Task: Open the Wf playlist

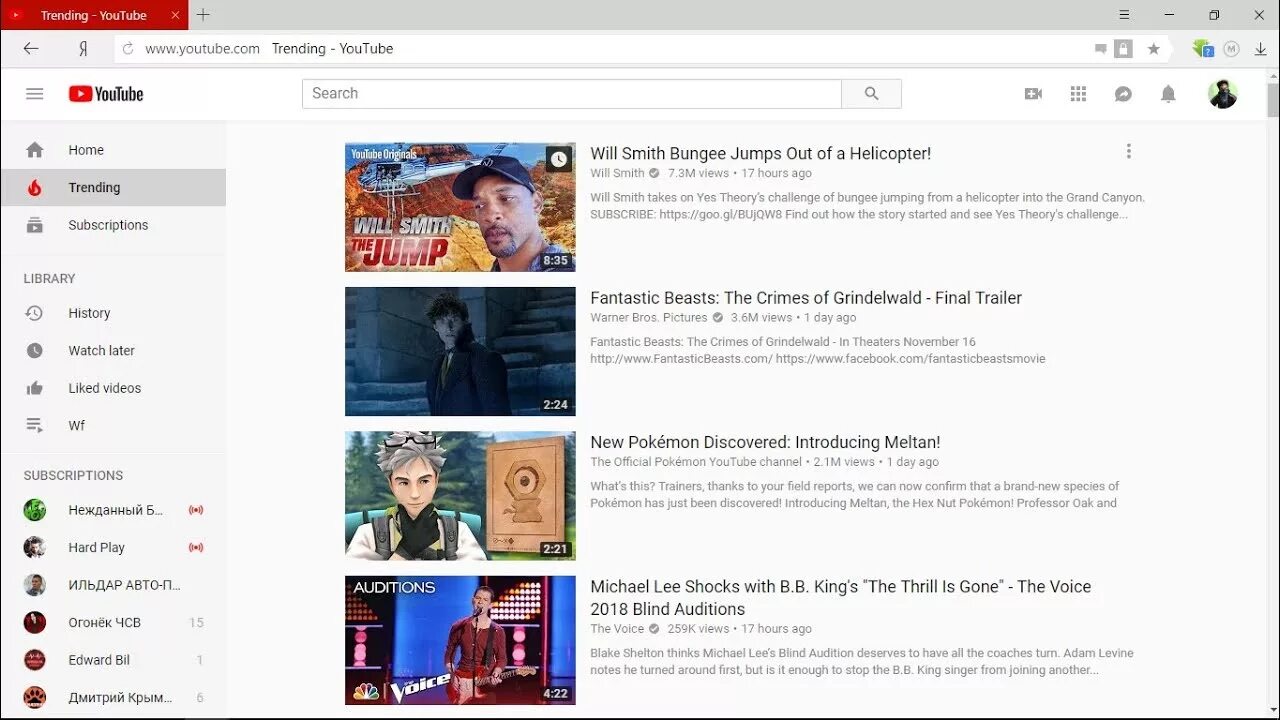Action: point(113,426)
